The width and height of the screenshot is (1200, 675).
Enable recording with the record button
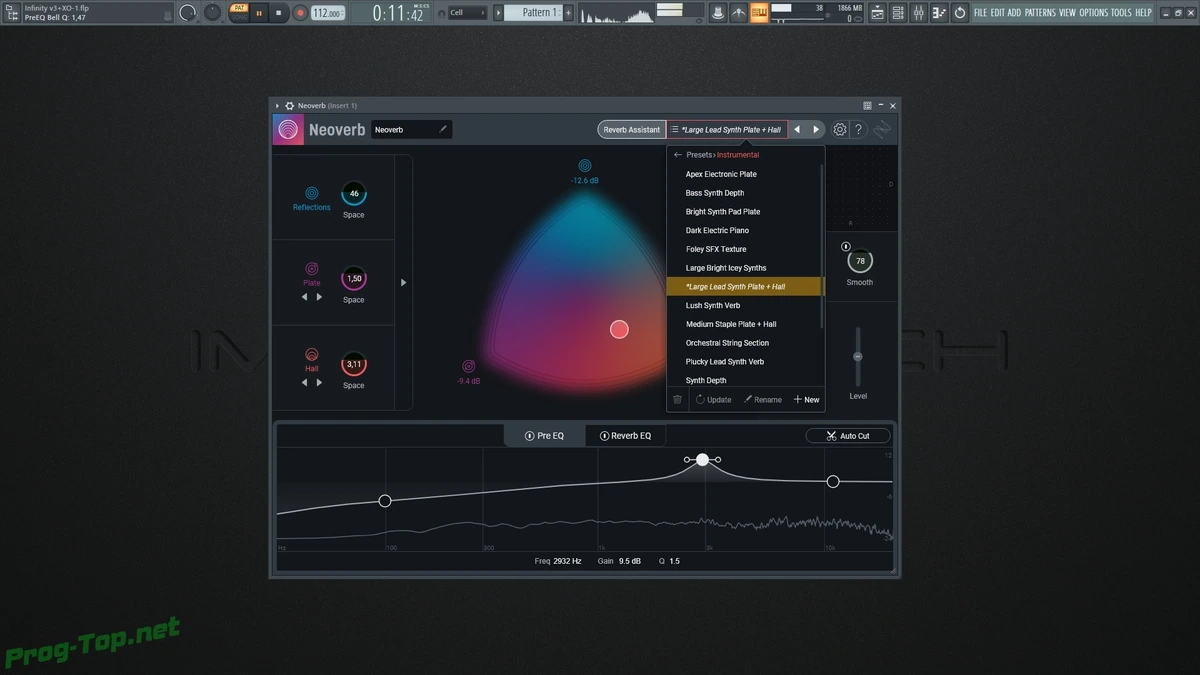point(299,13)
